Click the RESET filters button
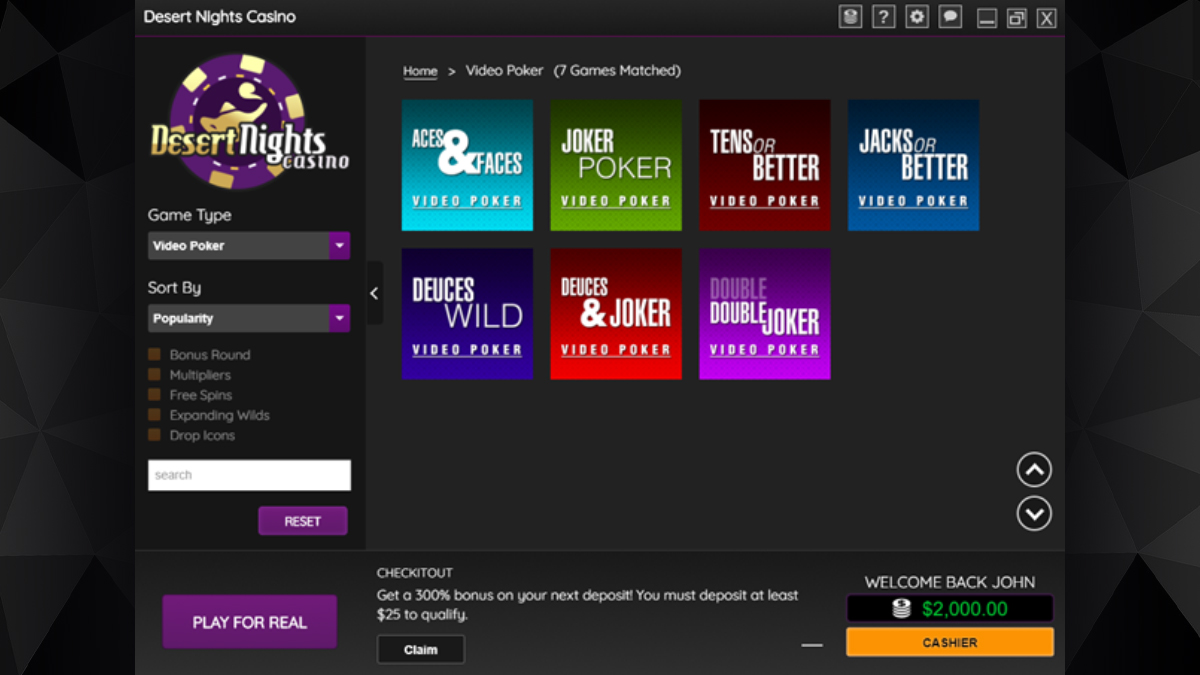This screenshot has width=1200, height=675. click(x=303, y=521)
